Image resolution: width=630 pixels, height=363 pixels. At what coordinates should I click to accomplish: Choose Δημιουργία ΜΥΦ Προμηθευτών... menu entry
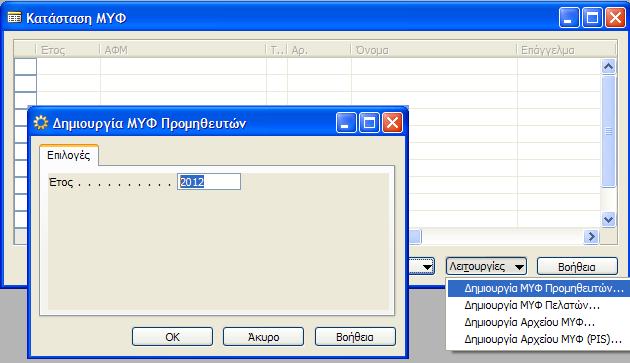[539, 288]
